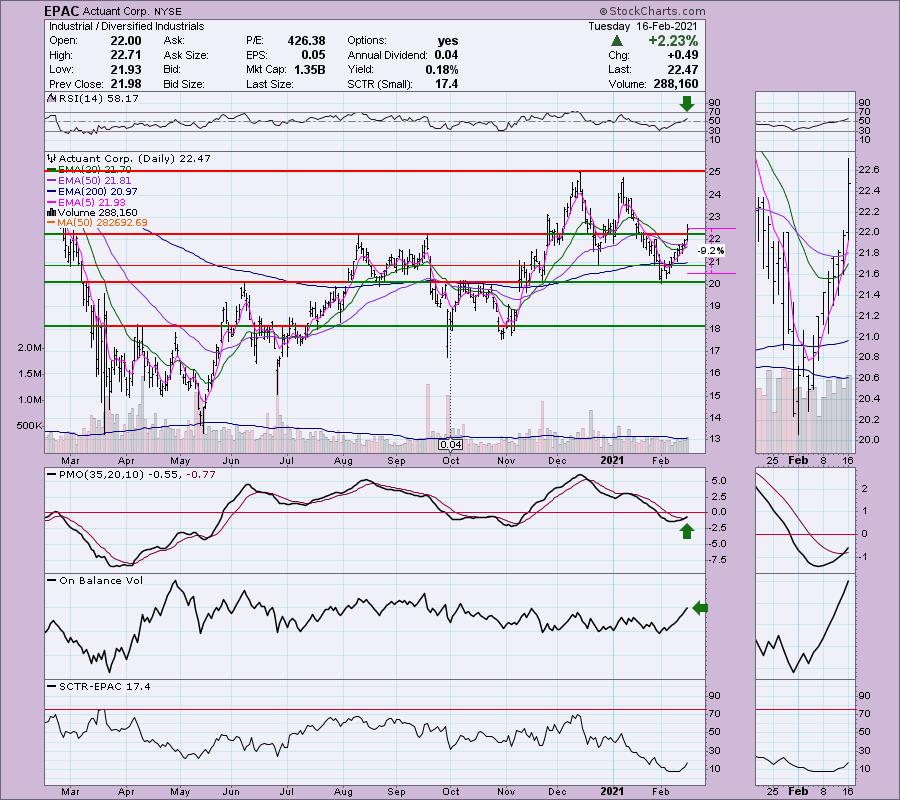Click the 25 price level axis label

coord(715,172)
